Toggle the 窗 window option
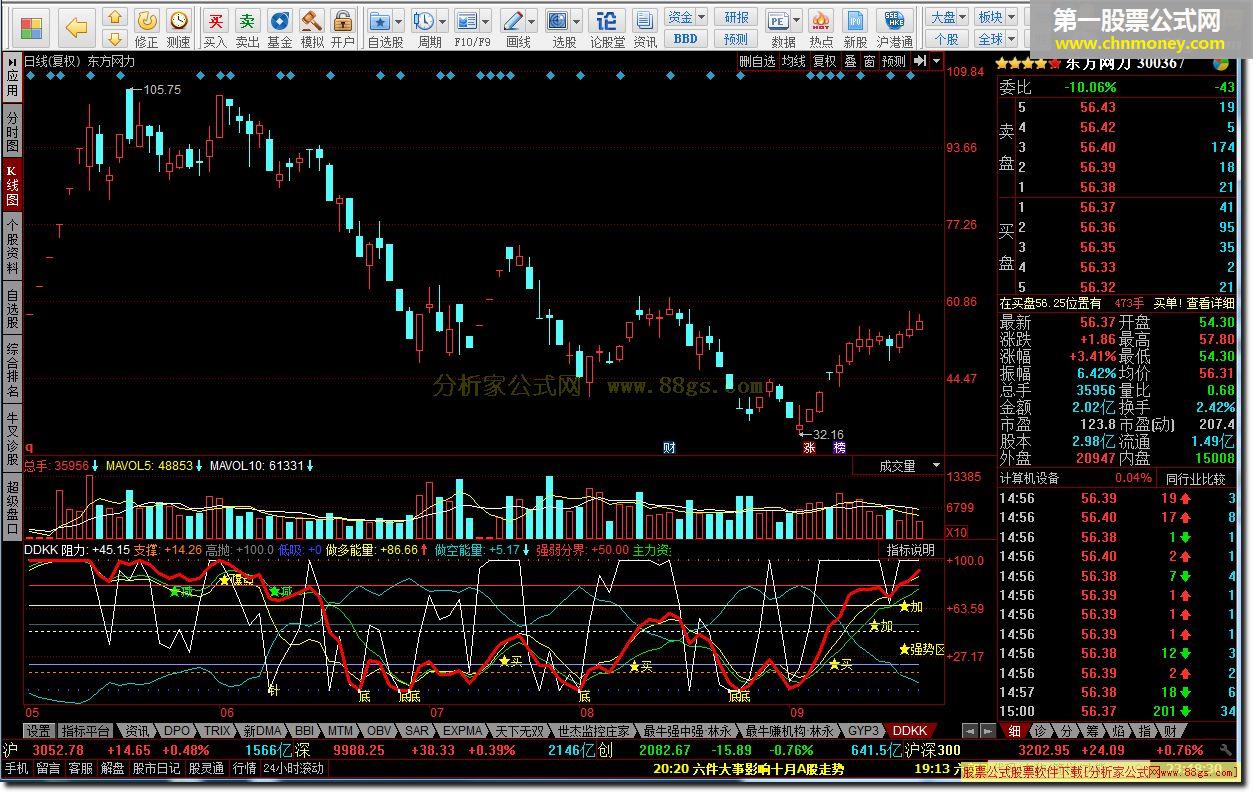 click(869, 61)
